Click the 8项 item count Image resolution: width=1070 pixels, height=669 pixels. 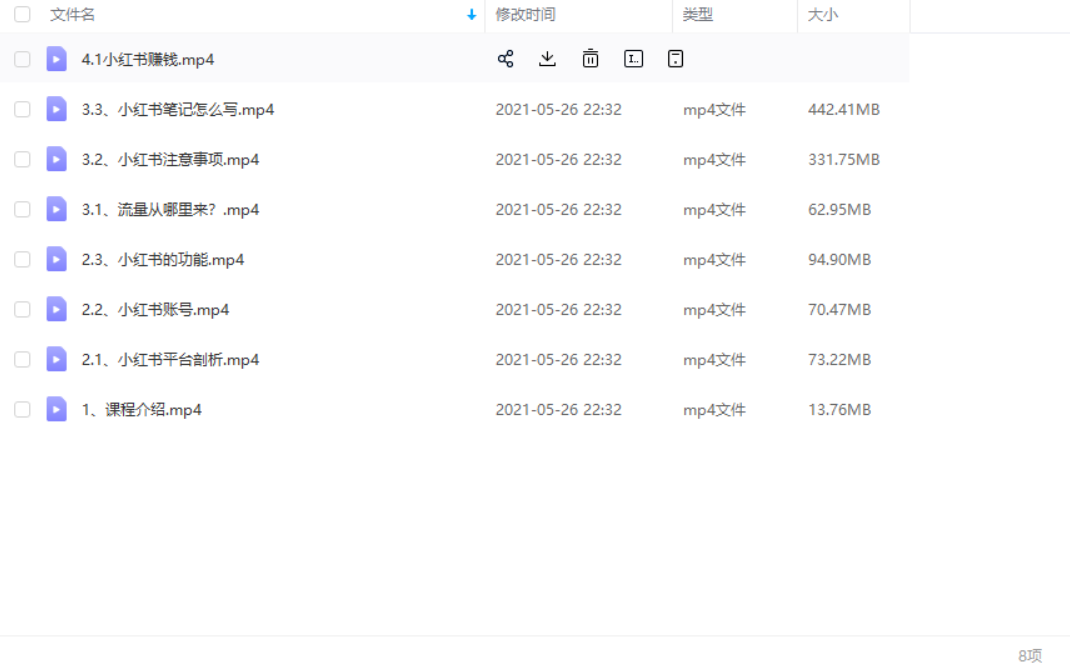point(1030,655)
